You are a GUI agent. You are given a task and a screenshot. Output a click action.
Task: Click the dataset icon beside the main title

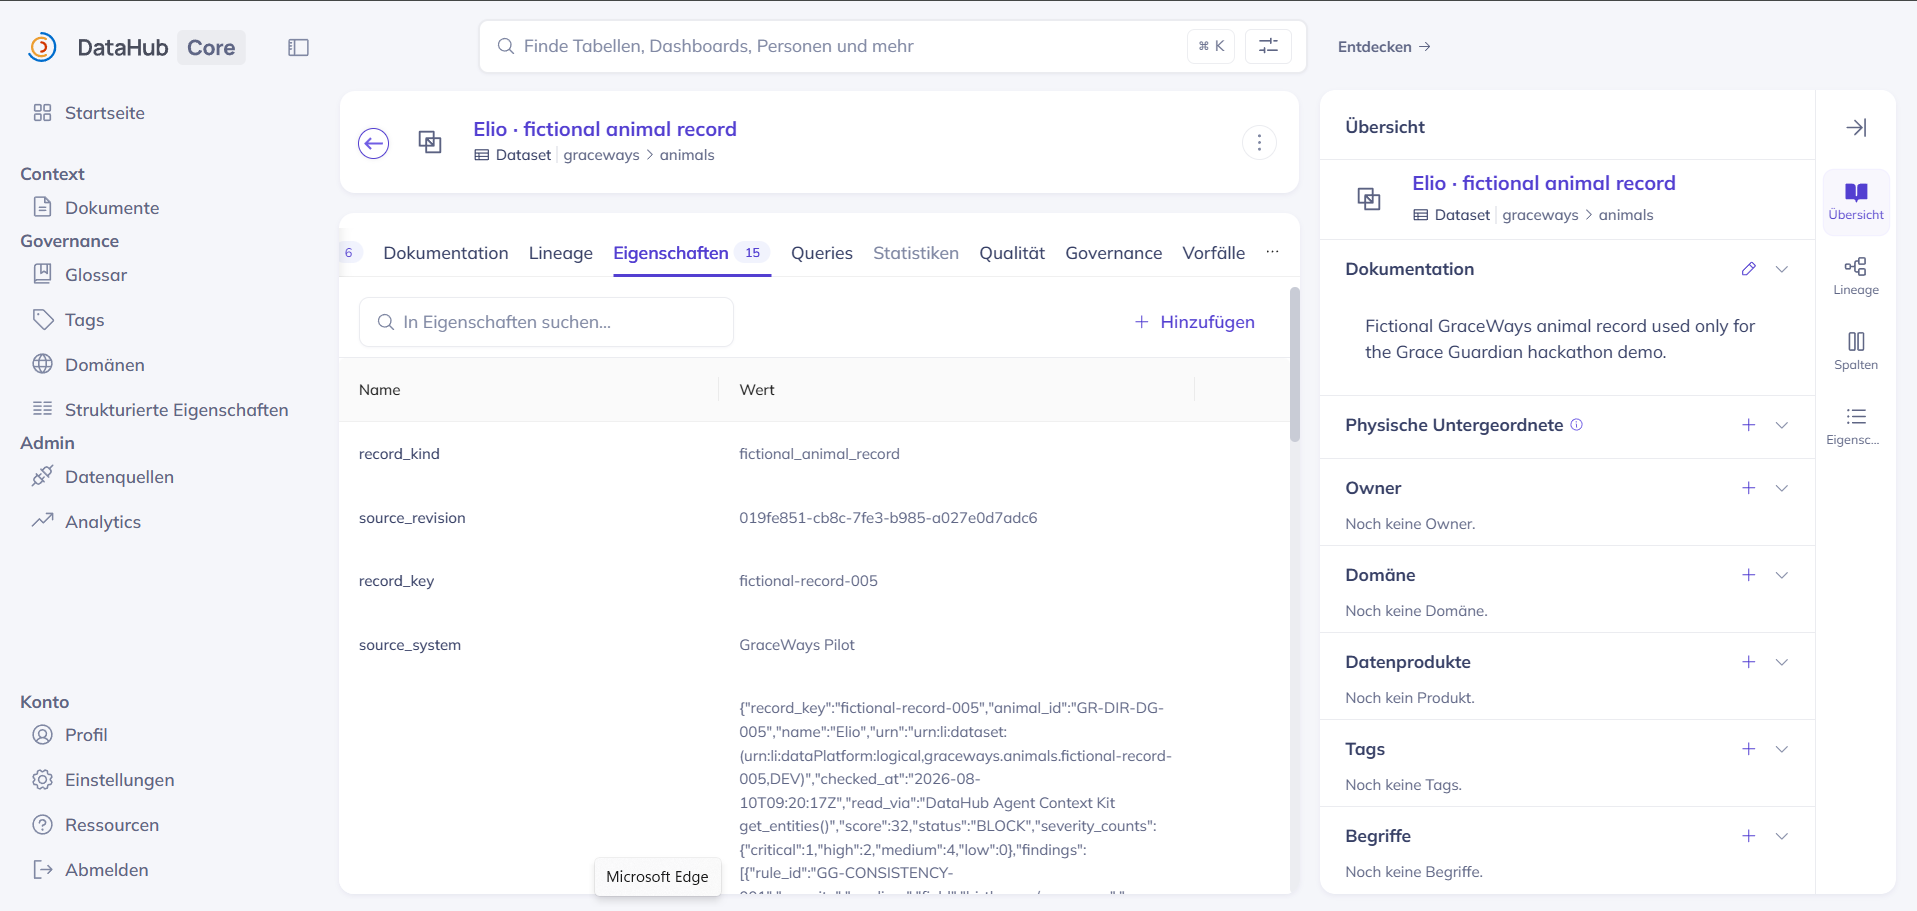[x=430, y=142]
